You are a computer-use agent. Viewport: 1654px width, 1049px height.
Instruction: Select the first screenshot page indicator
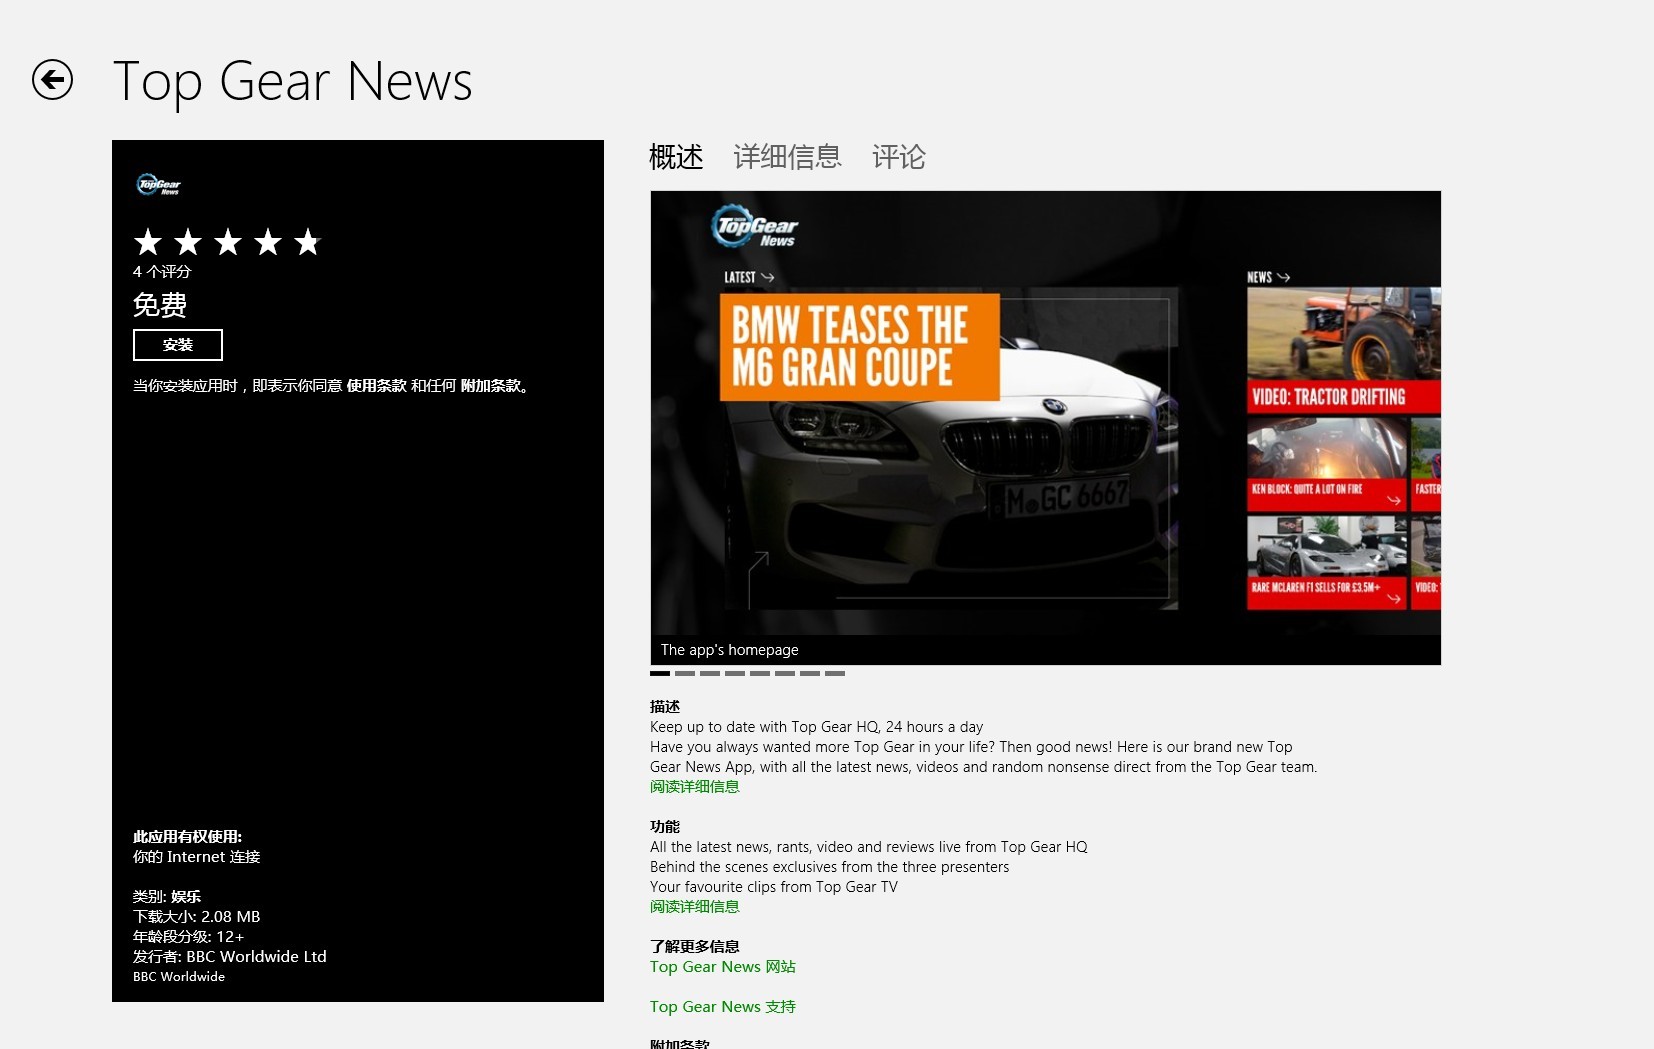660,674
